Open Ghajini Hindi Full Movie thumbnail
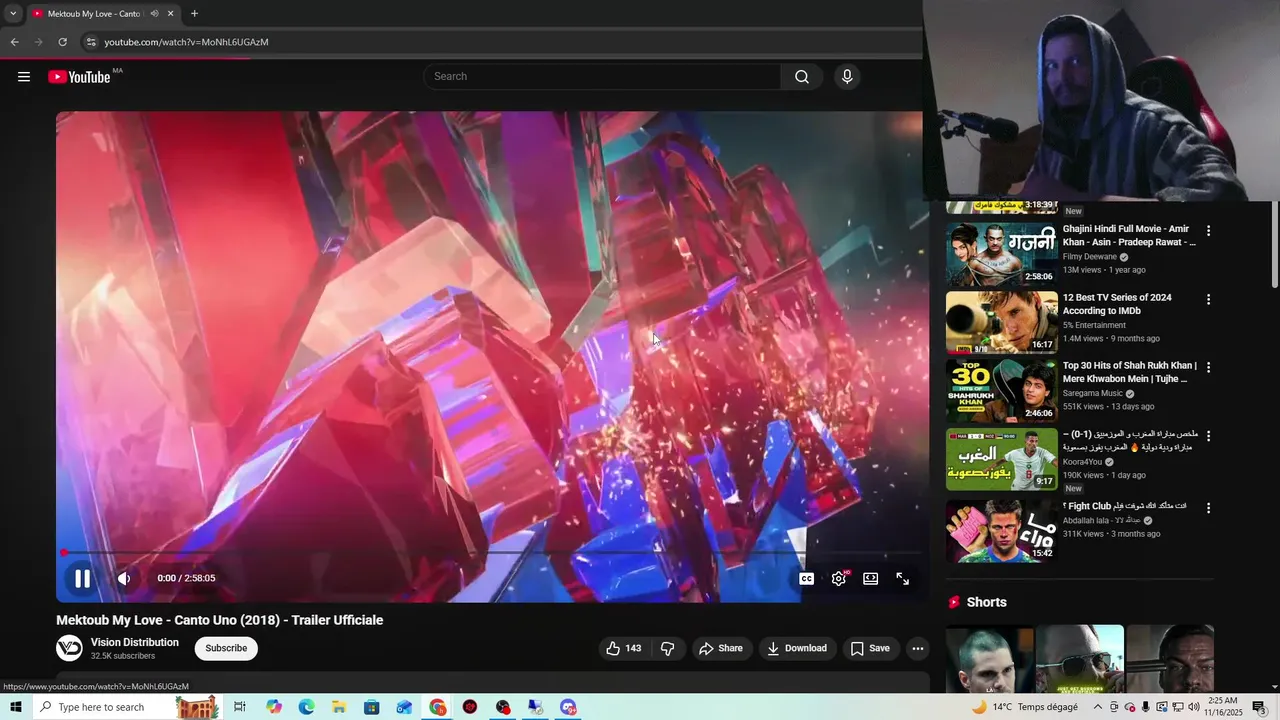Image resolution: width=1280 pixels, height=720 pixels. [1002, 254]
